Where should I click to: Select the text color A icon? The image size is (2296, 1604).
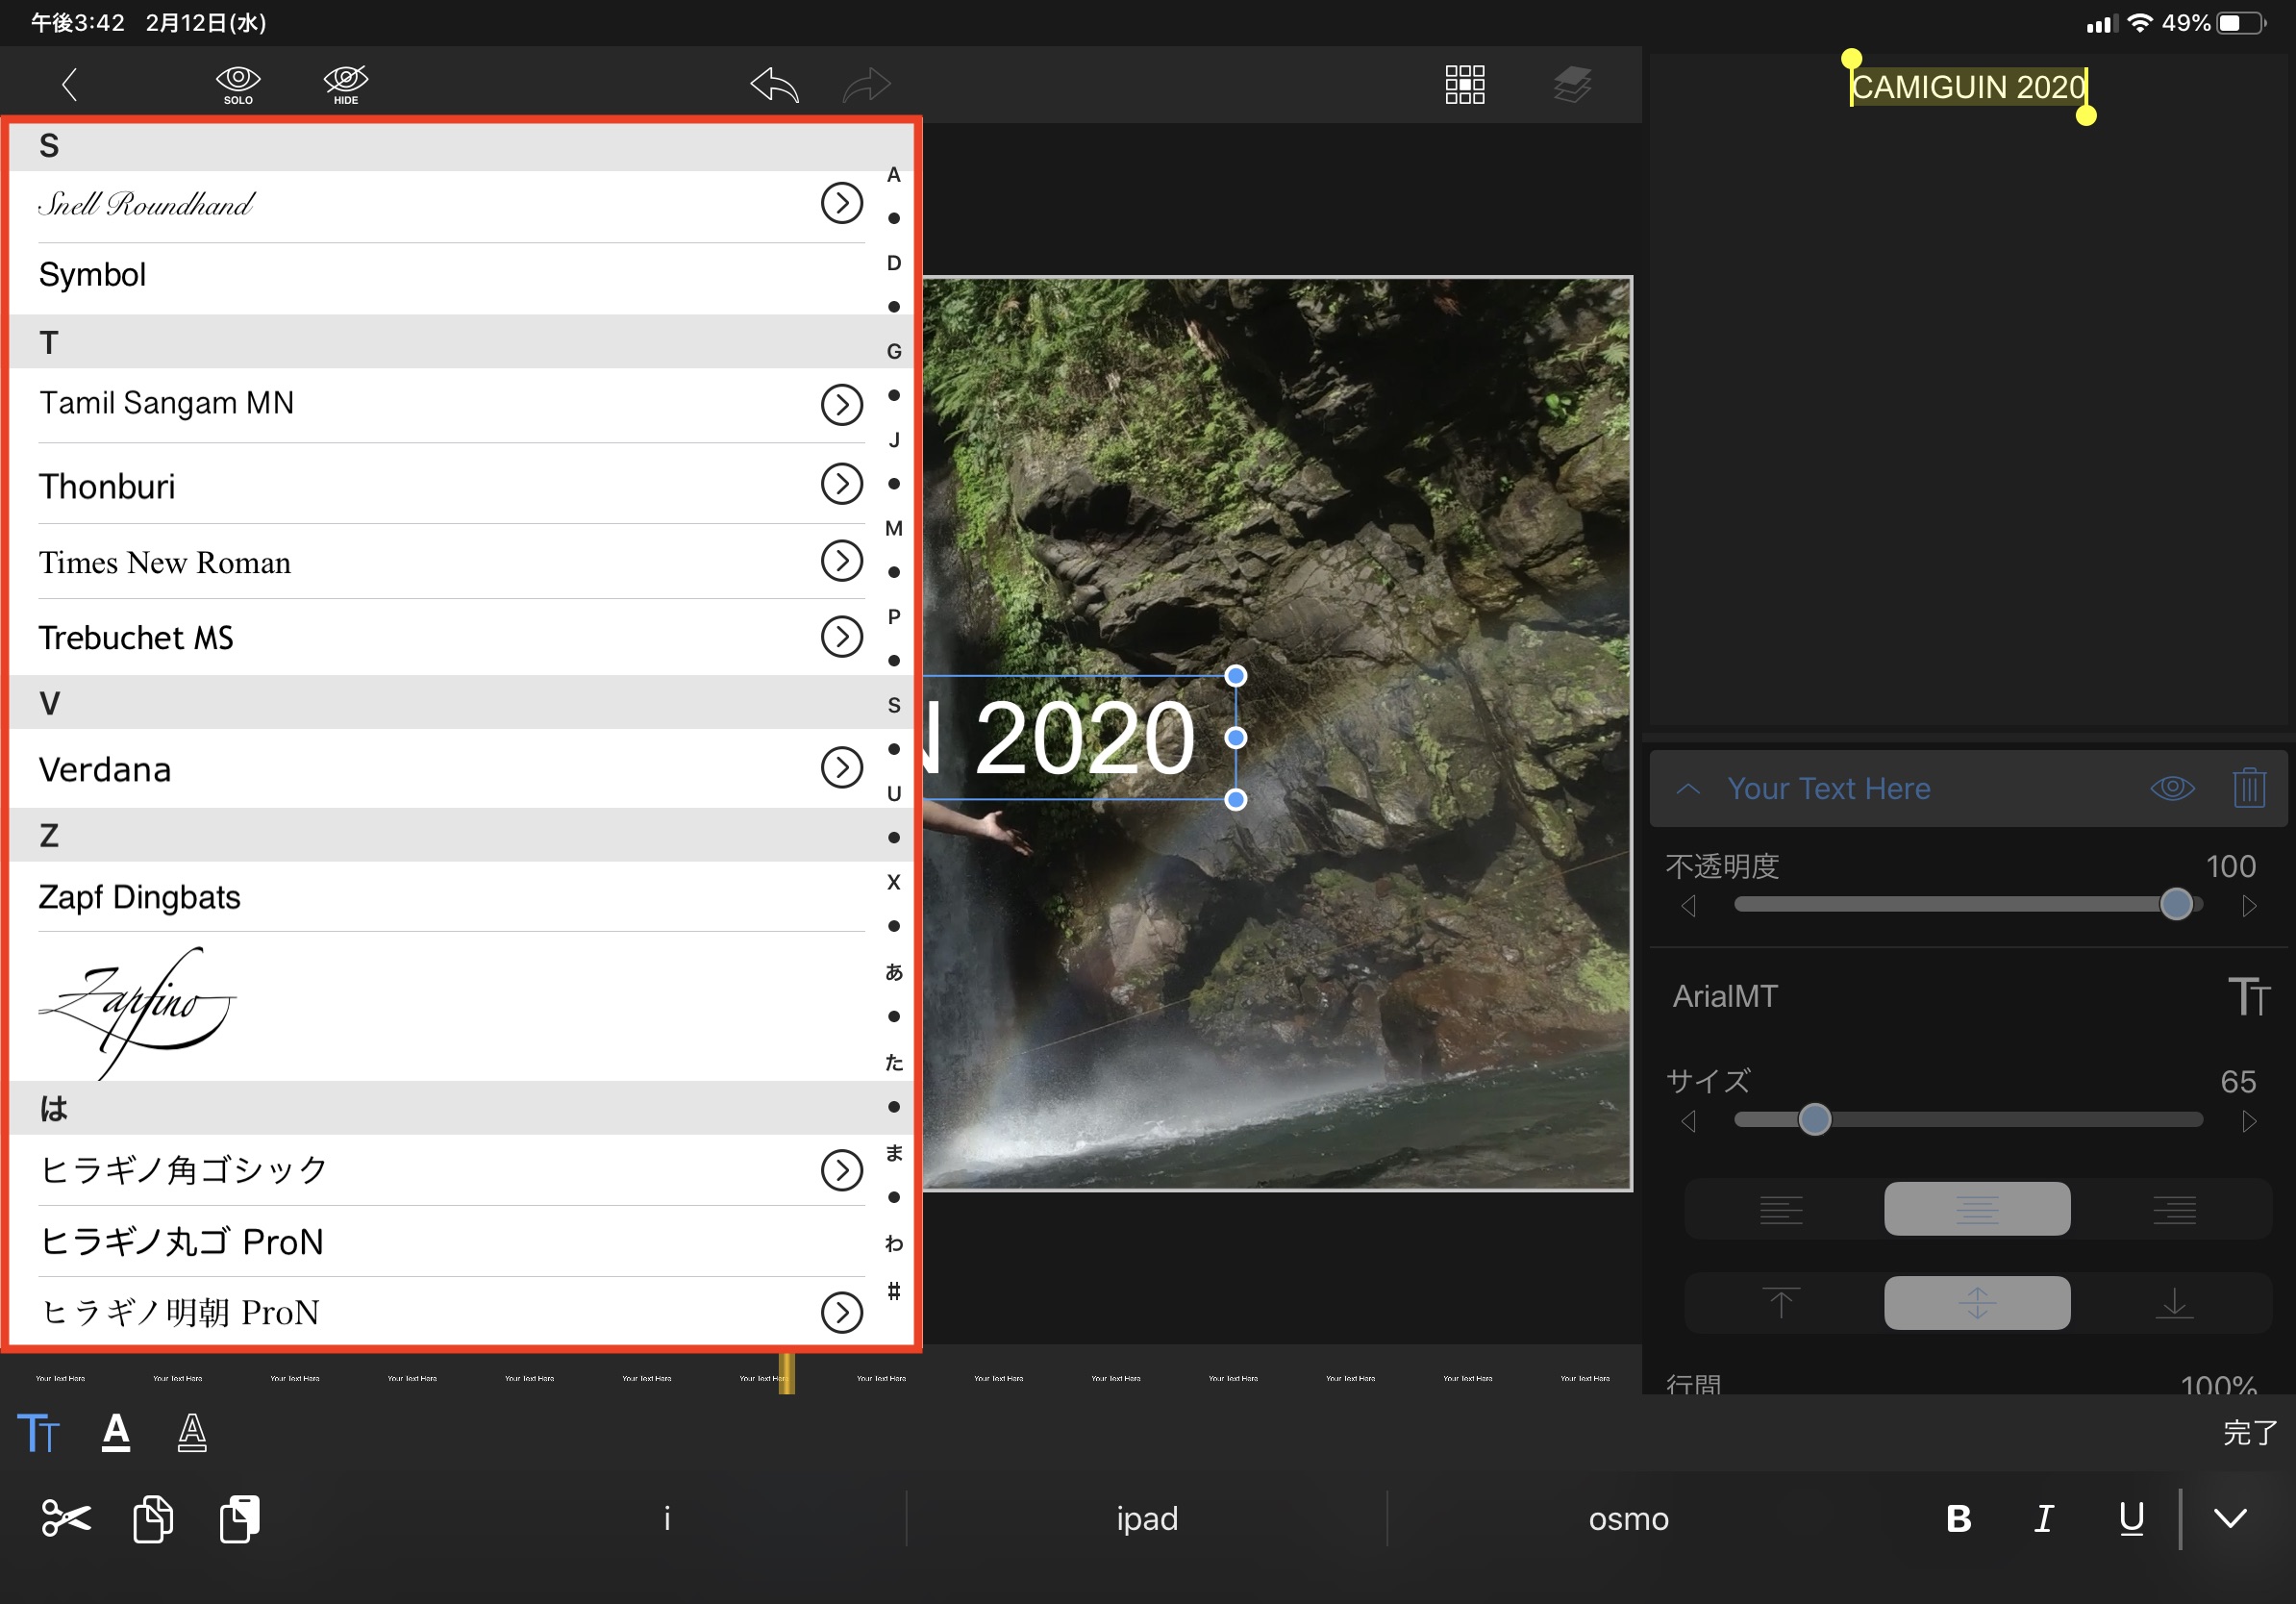(x=116, y=1432)
